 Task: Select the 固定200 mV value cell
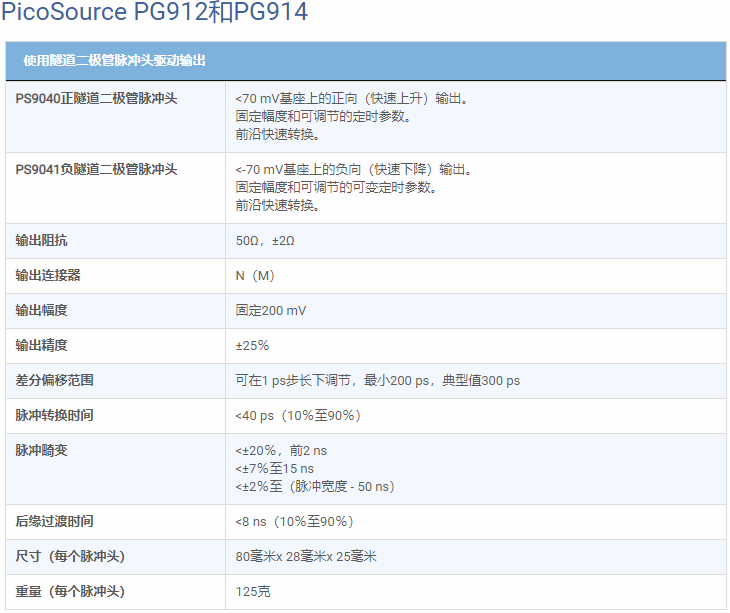pyautogui.click(x=271, y=311)
